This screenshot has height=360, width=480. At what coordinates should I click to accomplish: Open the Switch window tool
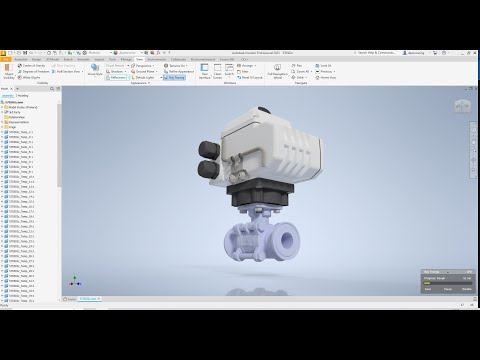[x=229, y=71]
